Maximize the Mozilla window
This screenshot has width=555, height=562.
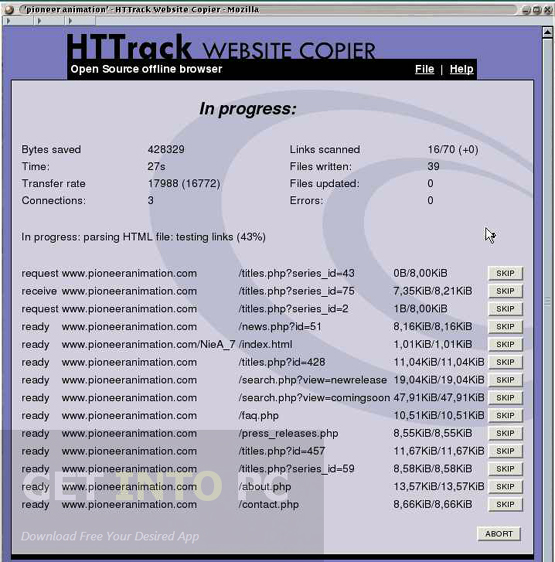(x=537, y=10)
